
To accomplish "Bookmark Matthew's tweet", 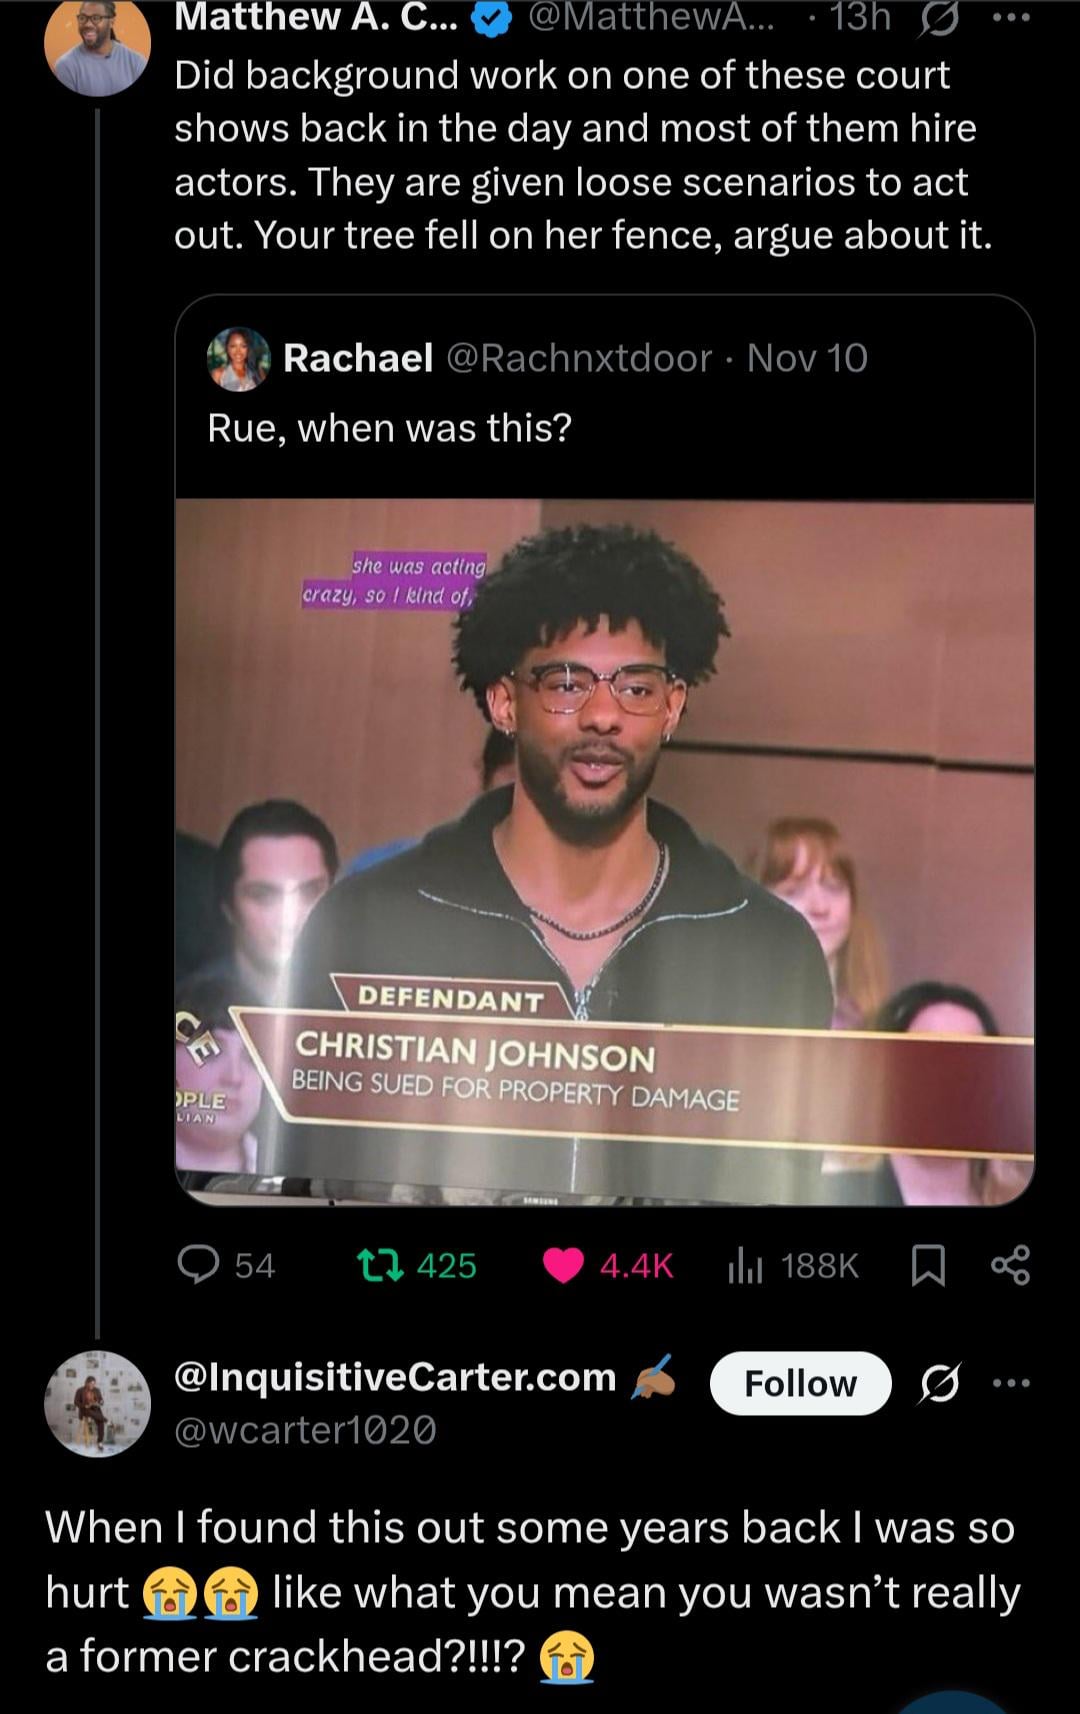I will (929, 1266).
